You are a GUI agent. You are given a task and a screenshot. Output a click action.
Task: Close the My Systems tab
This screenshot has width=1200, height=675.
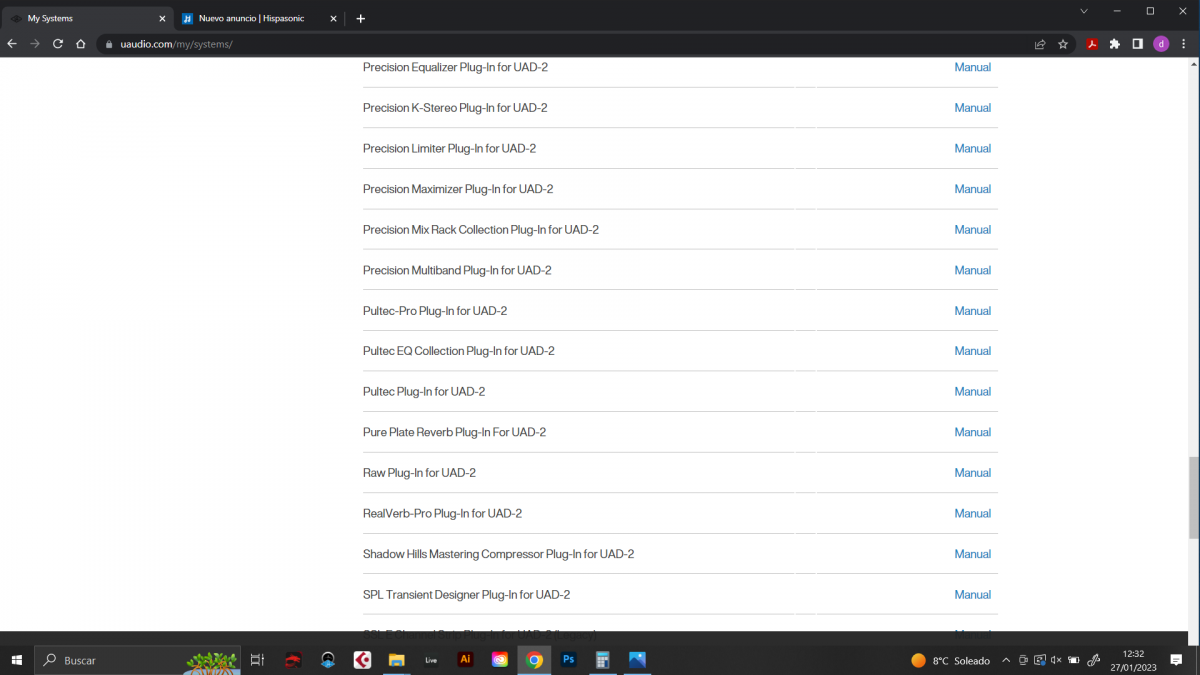162,18
